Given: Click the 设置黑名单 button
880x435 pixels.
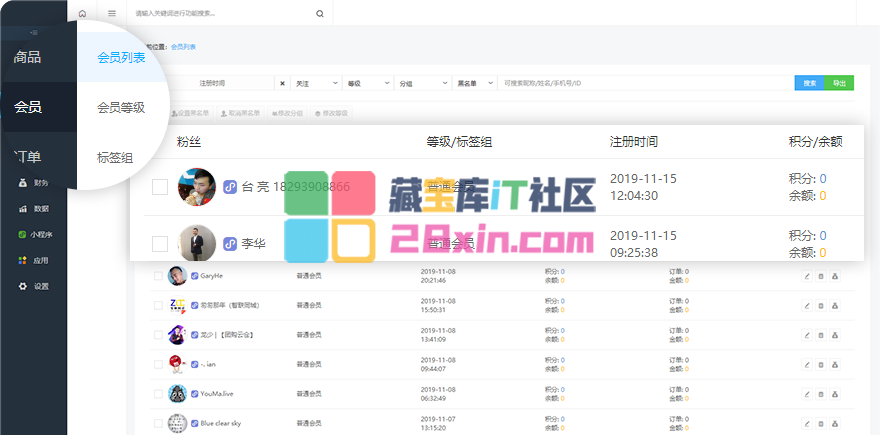Looking at the screenshot, I should [190, 113].
